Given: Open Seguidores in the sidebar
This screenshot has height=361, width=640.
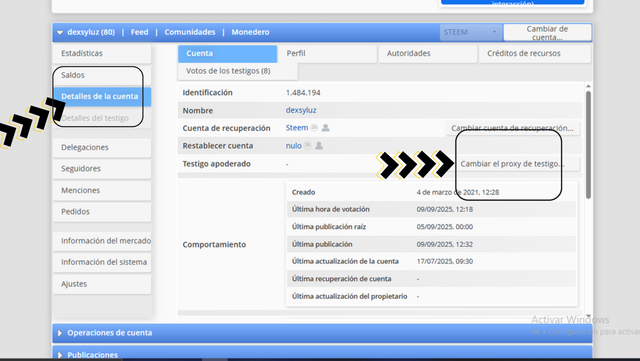Looking at the screenshot, I should (x=102, y=169).
